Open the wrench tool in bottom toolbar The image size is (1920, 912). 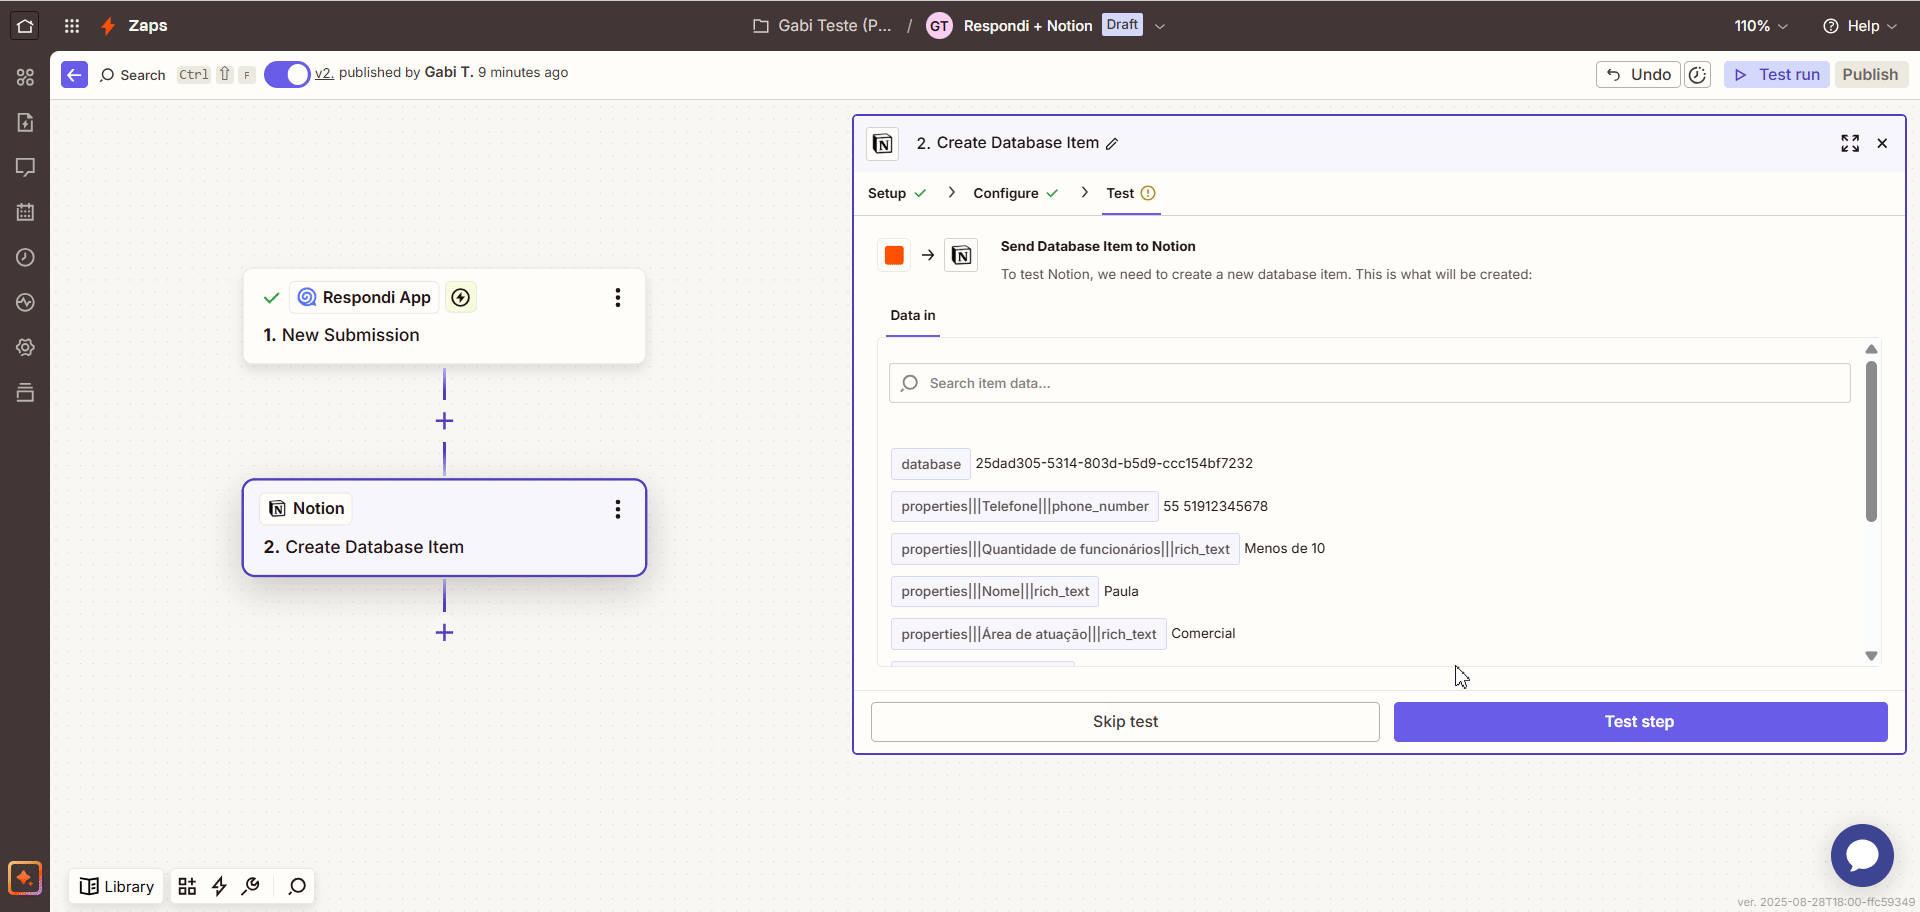(x=251, y=886)
